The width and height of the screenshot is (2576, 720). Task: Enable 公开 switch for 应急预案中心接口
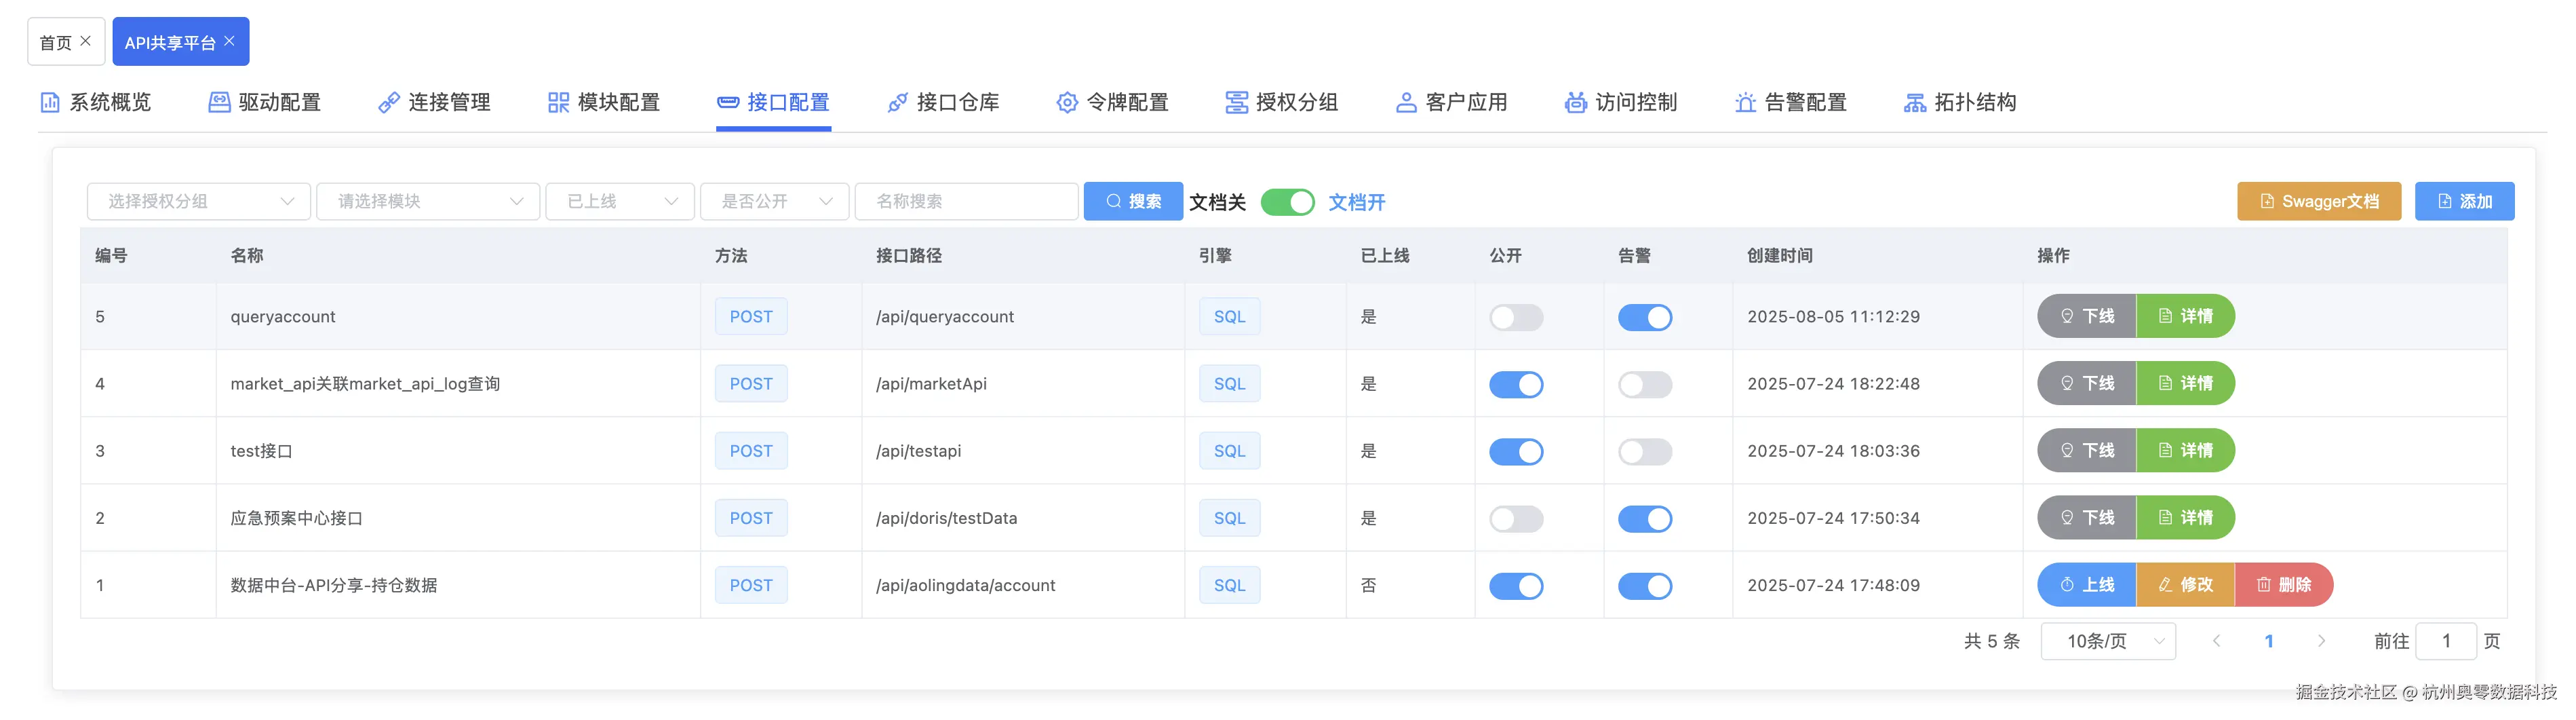(x=1516, y=518)
